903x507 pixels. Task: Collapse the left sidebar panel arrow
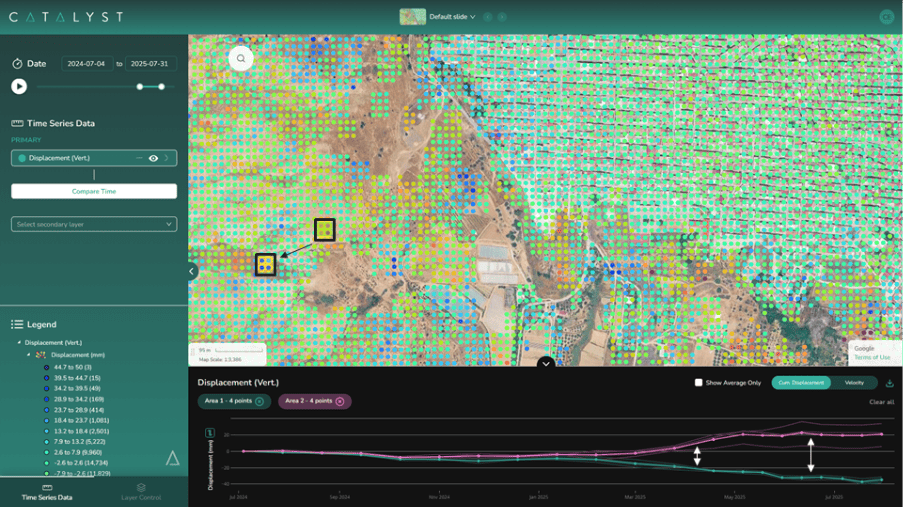192,271
